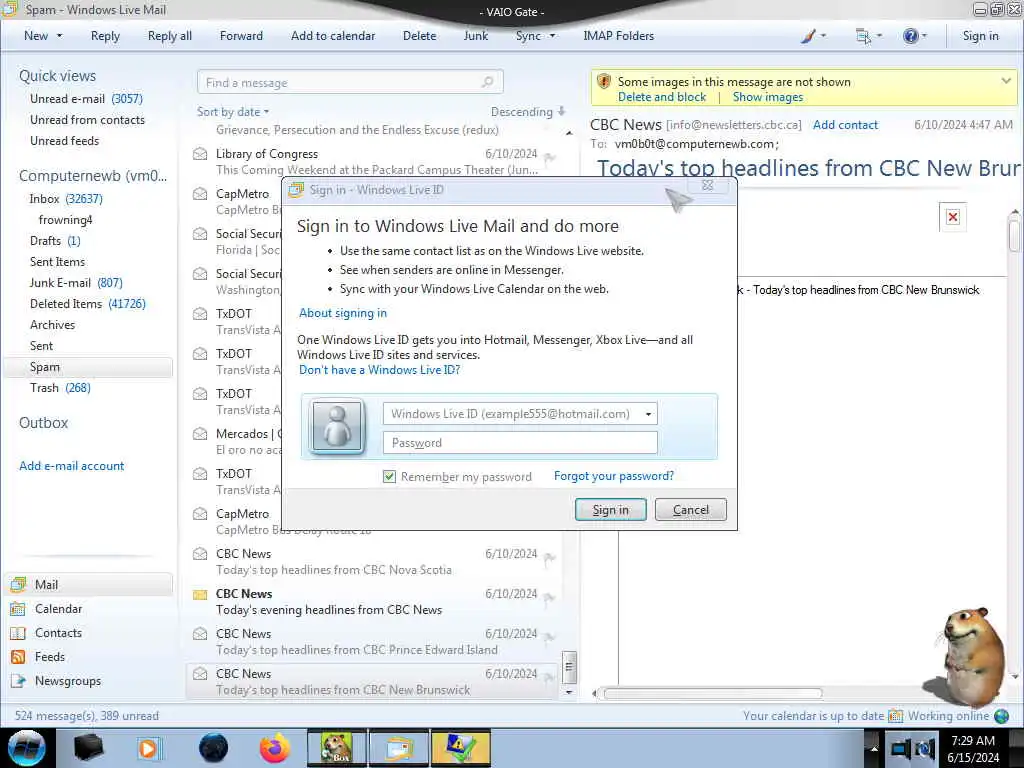Click Add to calendar in toolbar
The image size is (1024, 768).
333,36
